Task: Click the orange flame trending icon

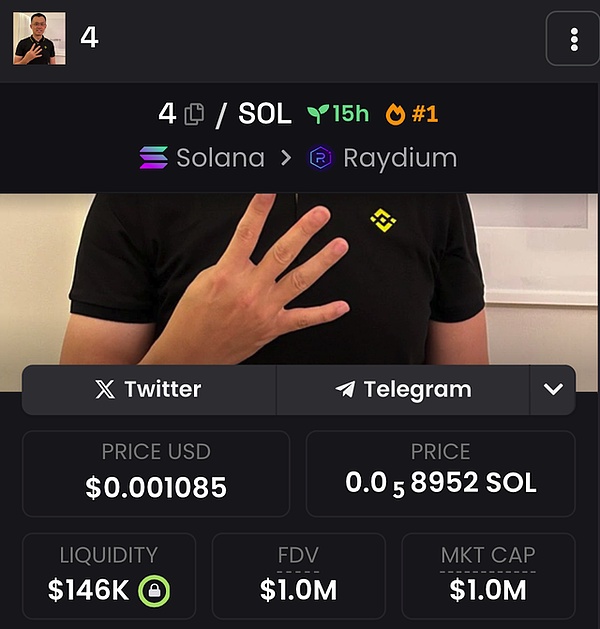Action: (395, 114)
